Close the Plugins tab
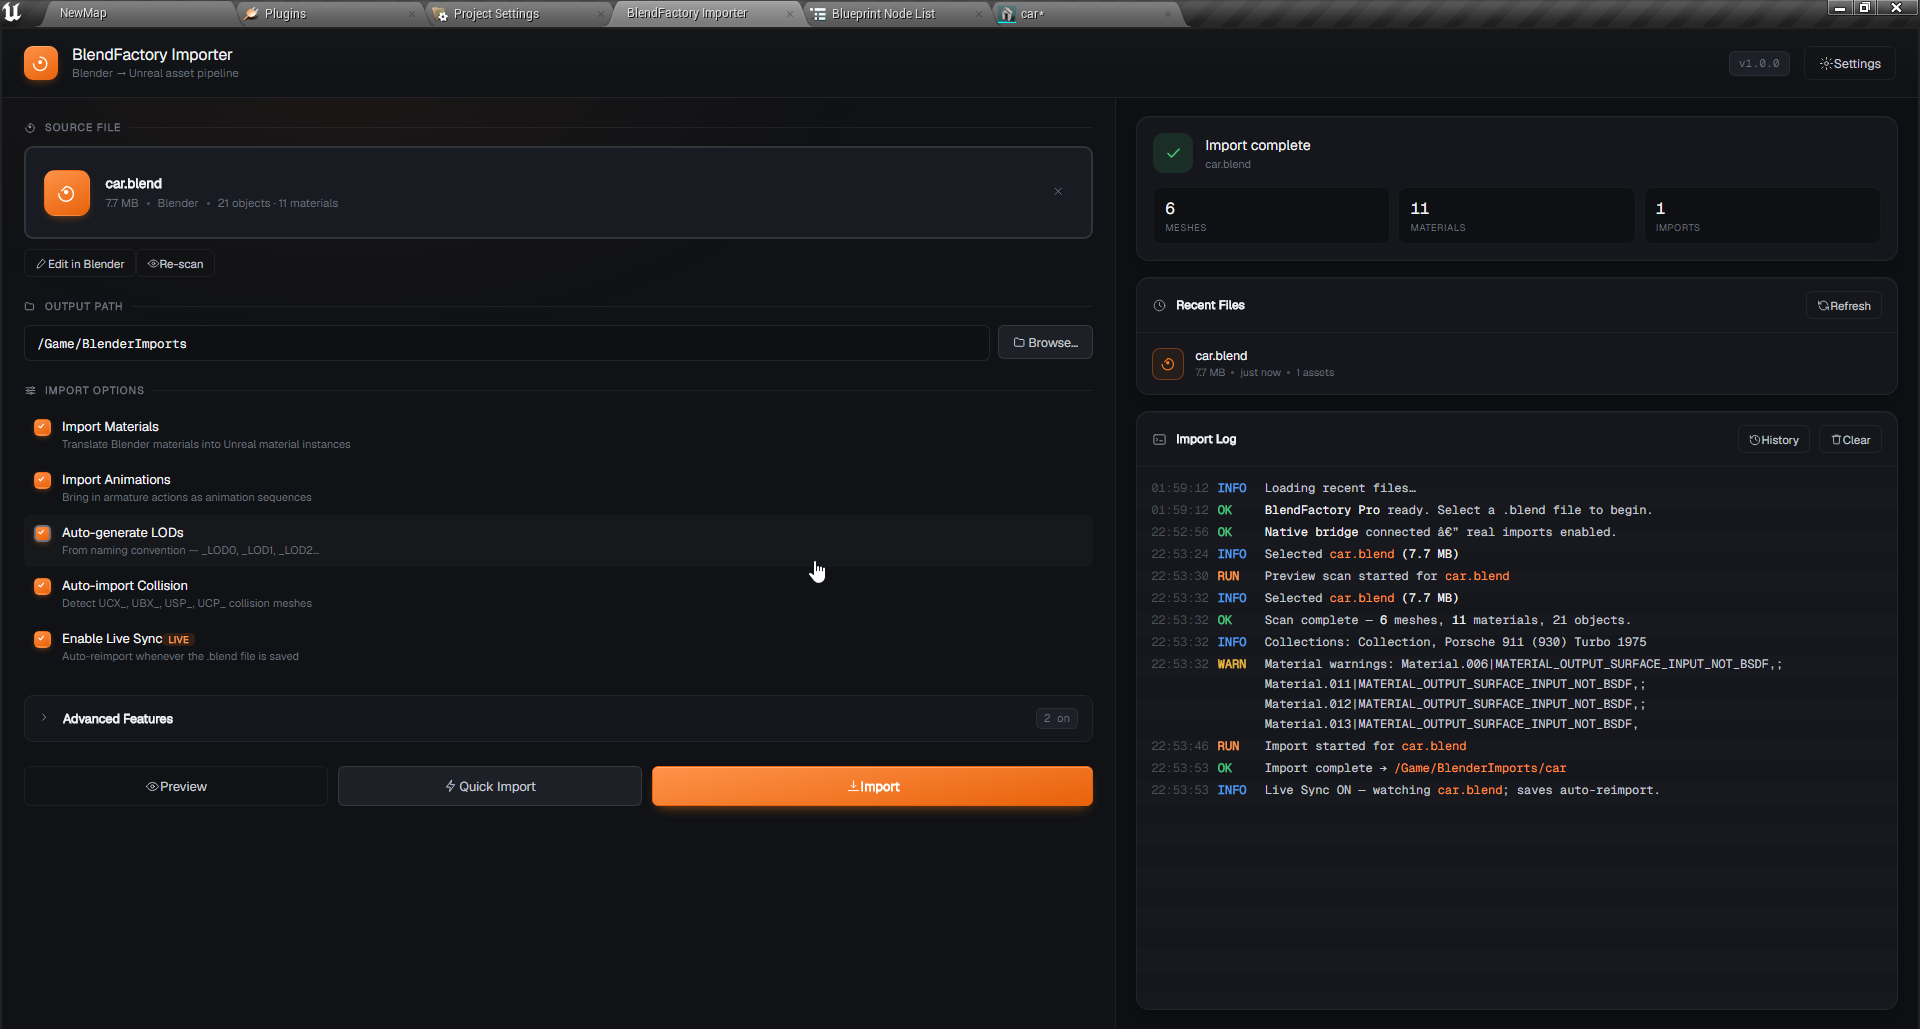1920x1029 pixels. pos(412,14)
